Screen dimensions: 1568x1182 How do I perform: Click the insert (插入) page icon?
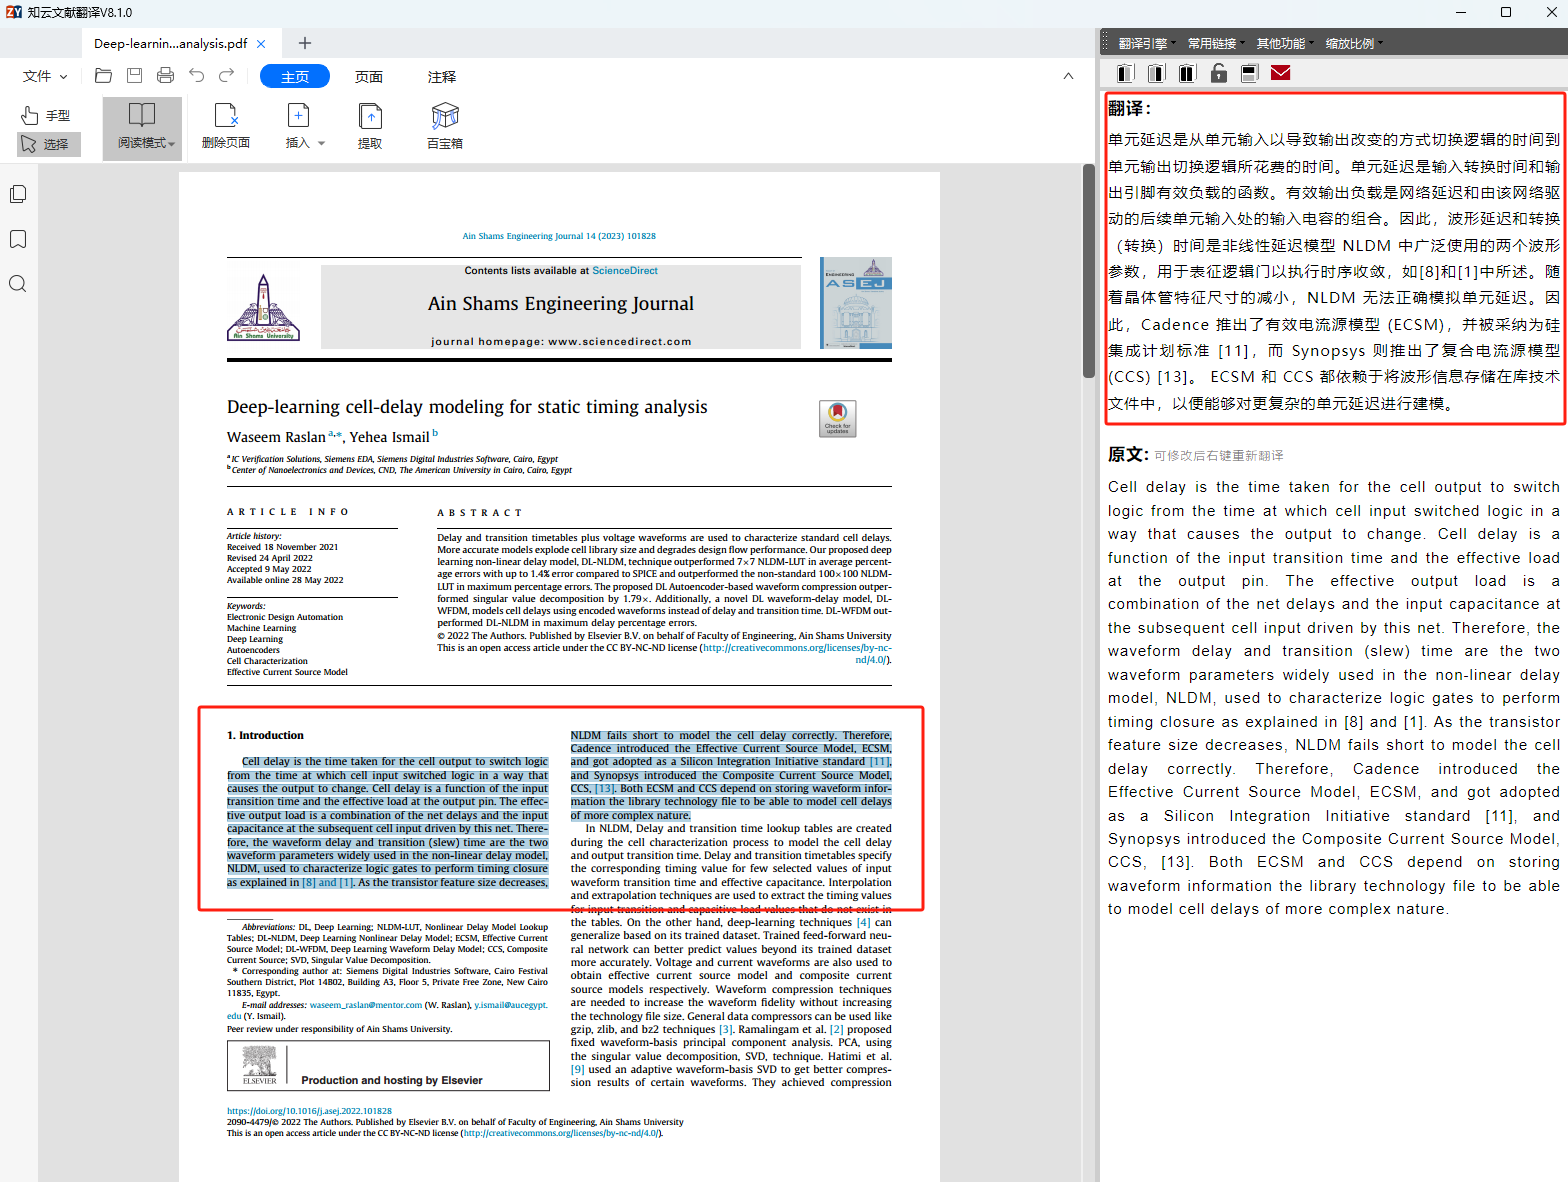(x=298, y=115)
